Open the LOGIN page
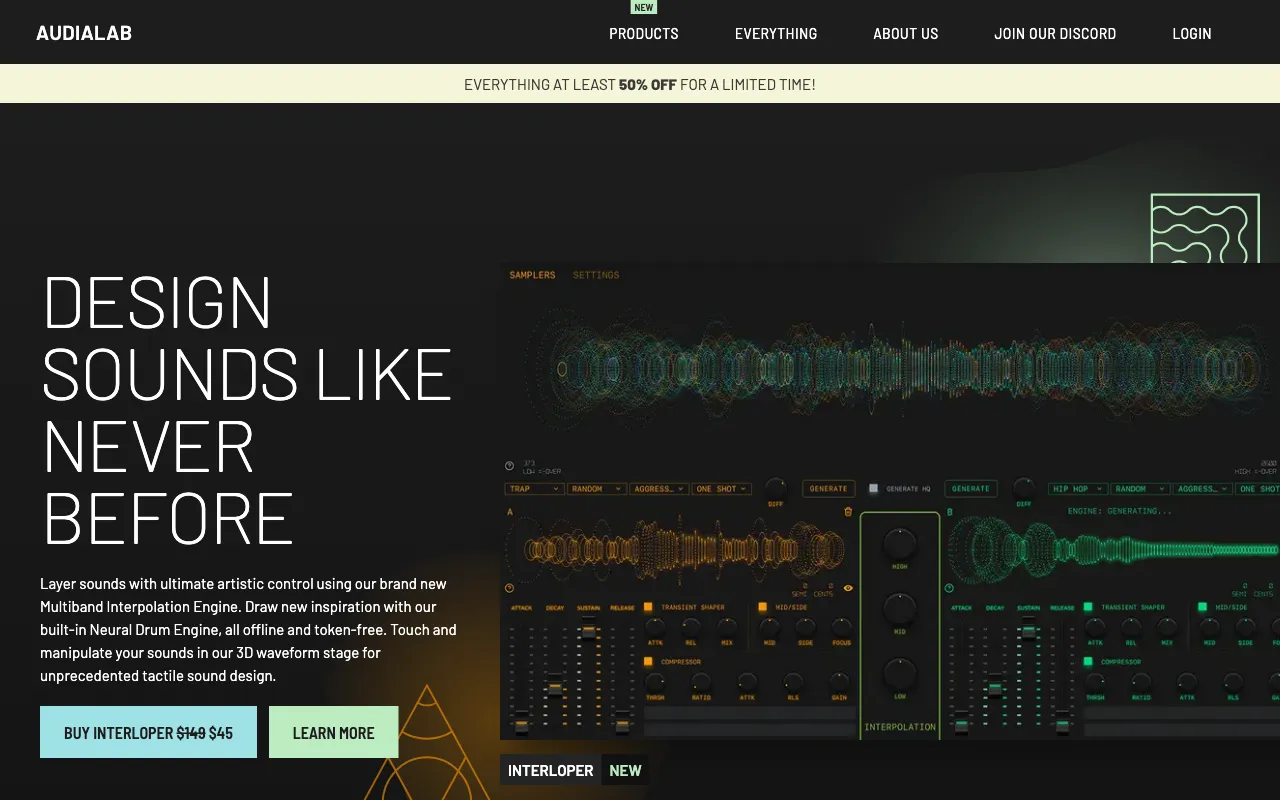This screenshot has height=800, width=1280. tap(1192, 33)
